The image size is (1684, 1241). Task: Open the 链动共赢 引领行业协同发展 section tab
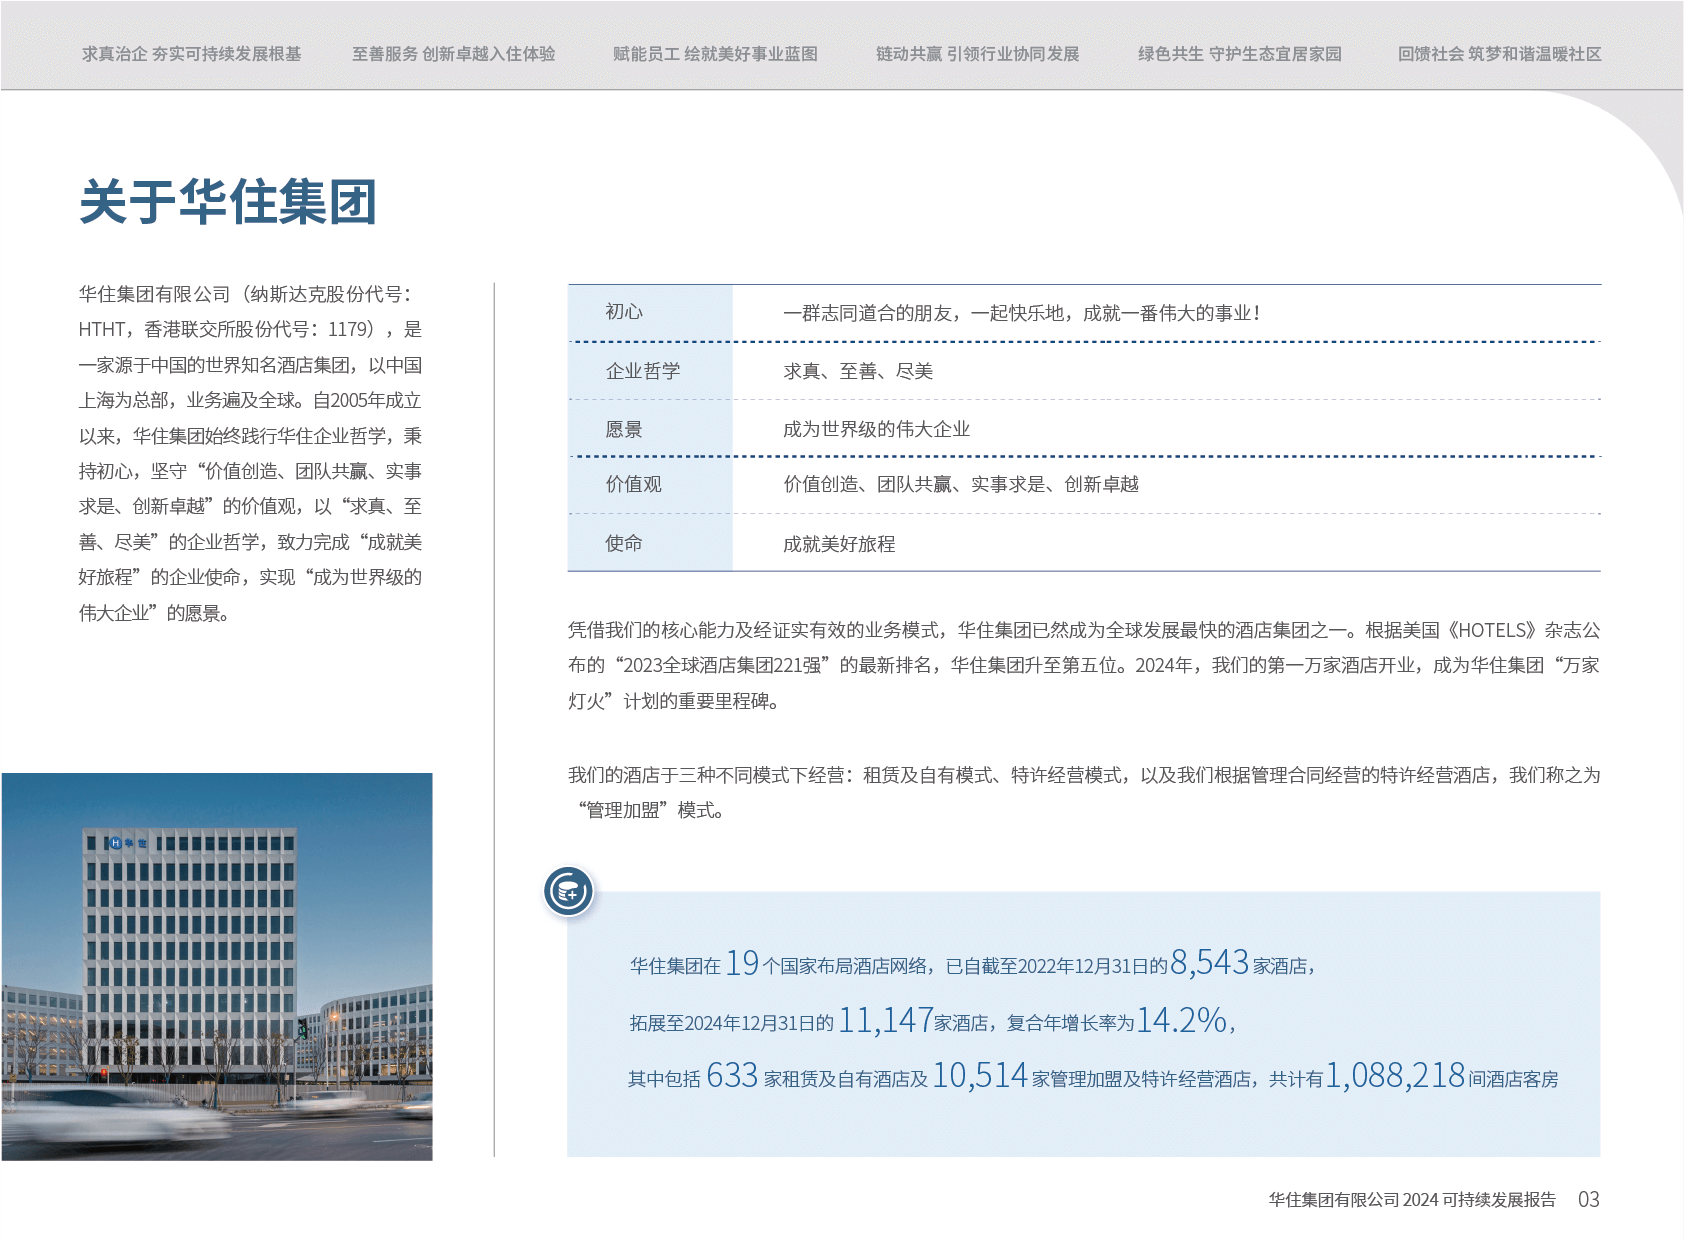(x=978, y=54)
